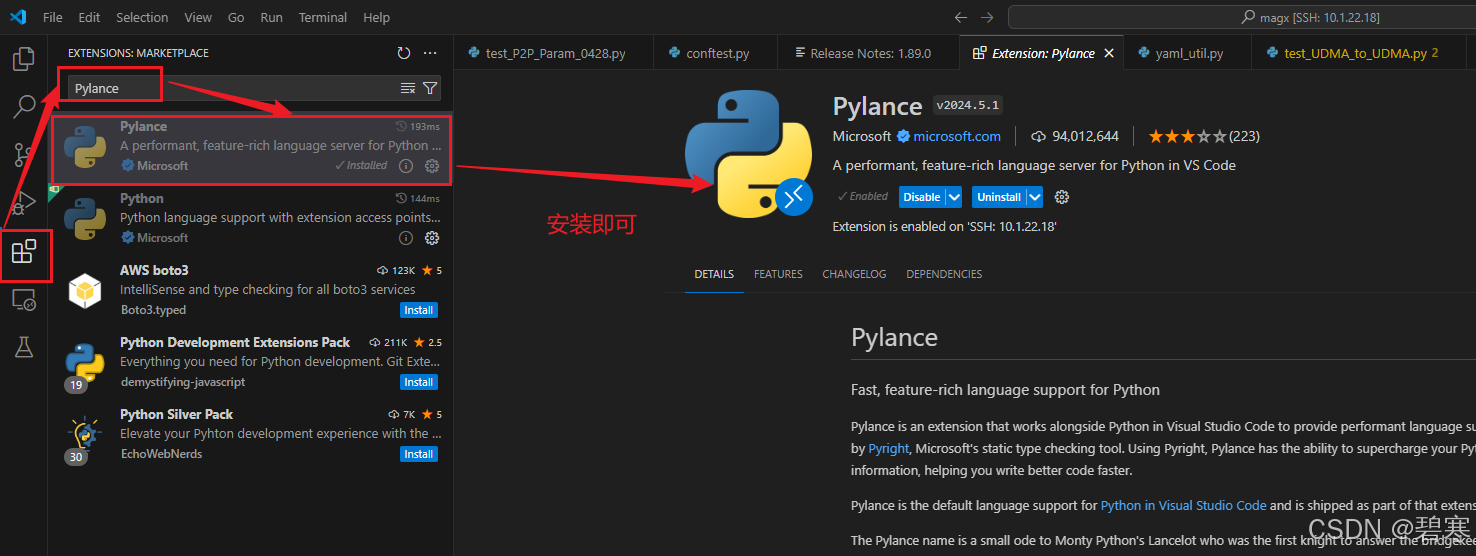Click the 94,012,644 install count
The height and width of the screenshot is (556, 1476).
pyautogui.click(x=1075, y=136)
